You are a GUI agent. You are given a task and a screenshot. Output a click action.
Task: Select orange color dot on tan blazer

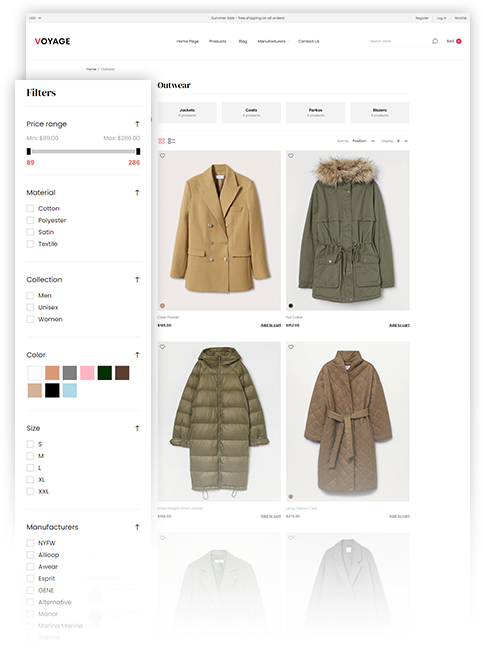(162, 306)
